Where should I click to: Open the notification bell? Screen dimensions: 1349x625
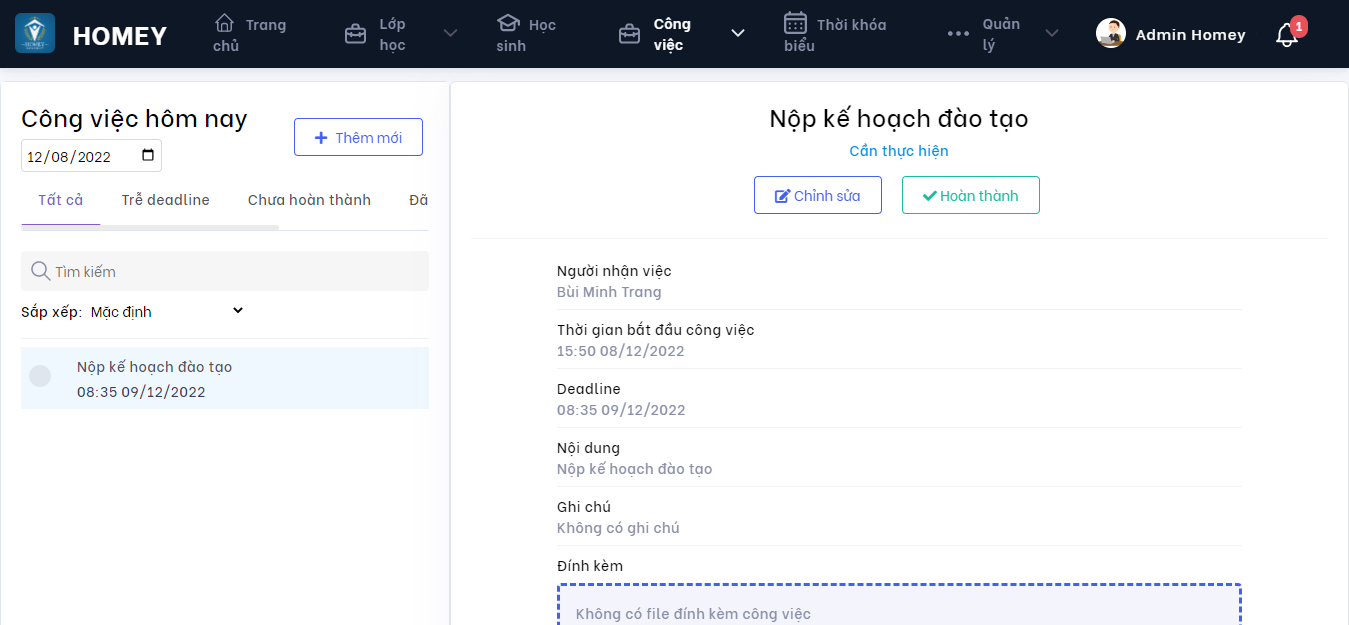[x=1286, y=35]
